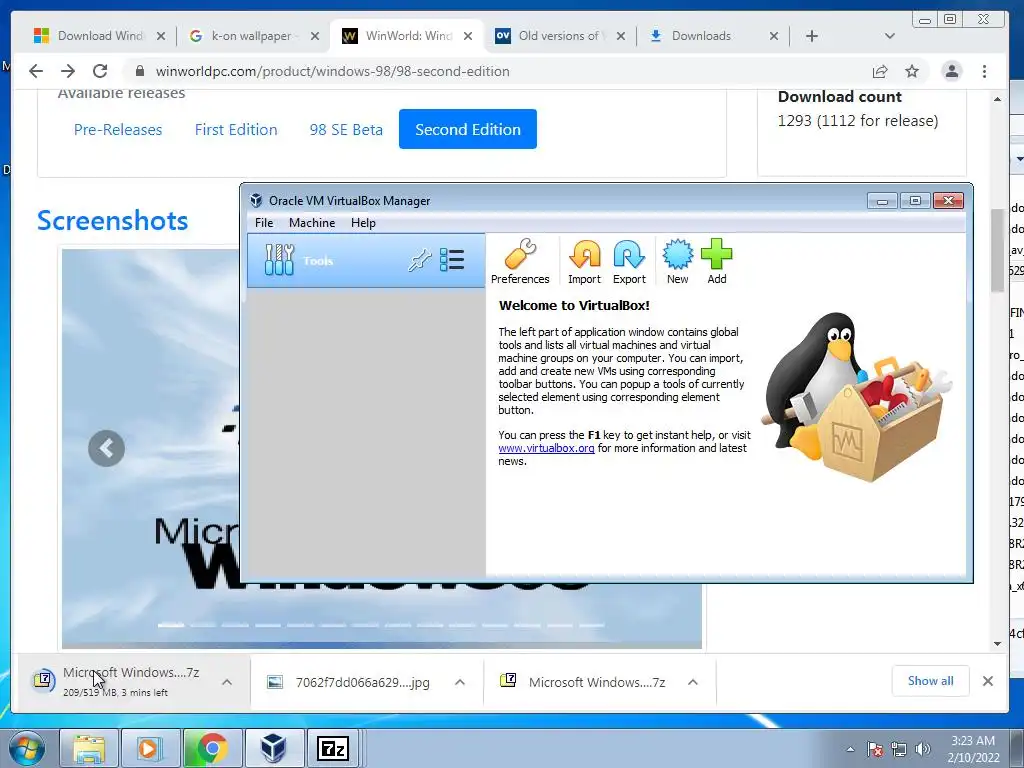Reload the WinWorld page
Image resolution: width=1024 pixels, height=768 pixels.
click(100, 71)
